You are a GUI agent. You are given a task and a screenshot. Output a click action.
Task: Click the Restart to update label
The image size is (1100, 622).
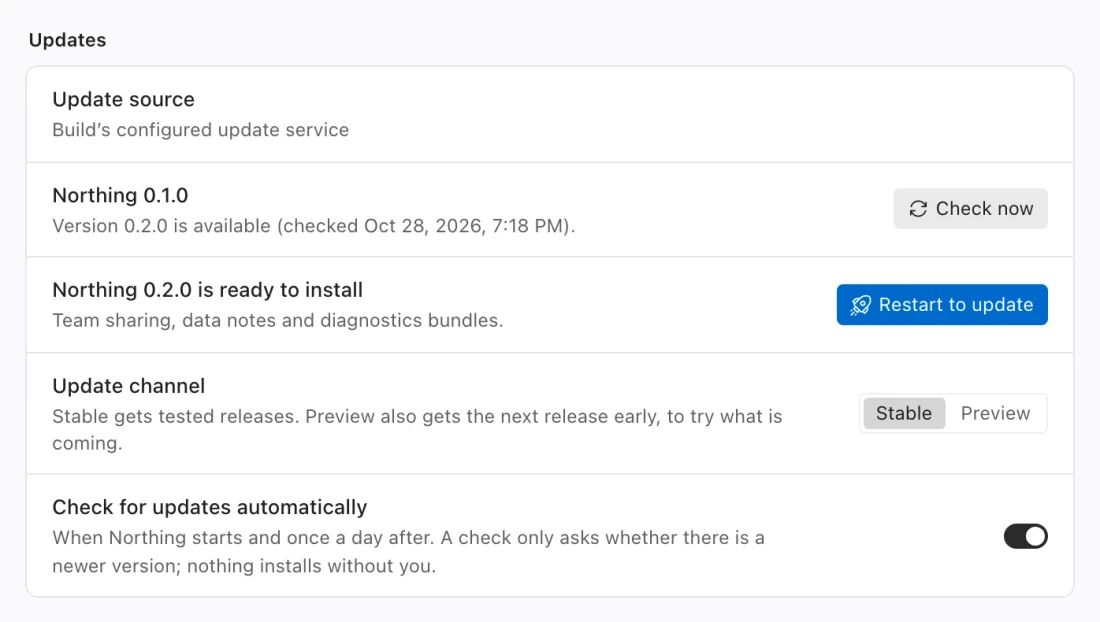click(x=955, y=305)
